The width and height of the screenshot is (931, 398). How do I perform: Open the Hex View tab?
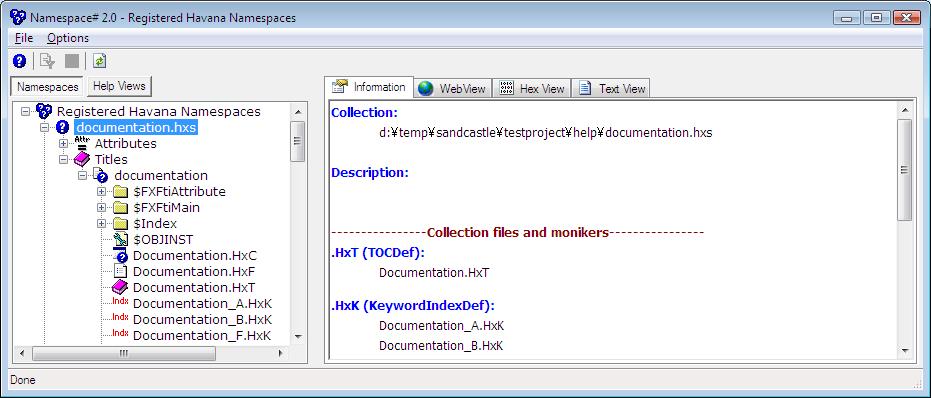532,89
